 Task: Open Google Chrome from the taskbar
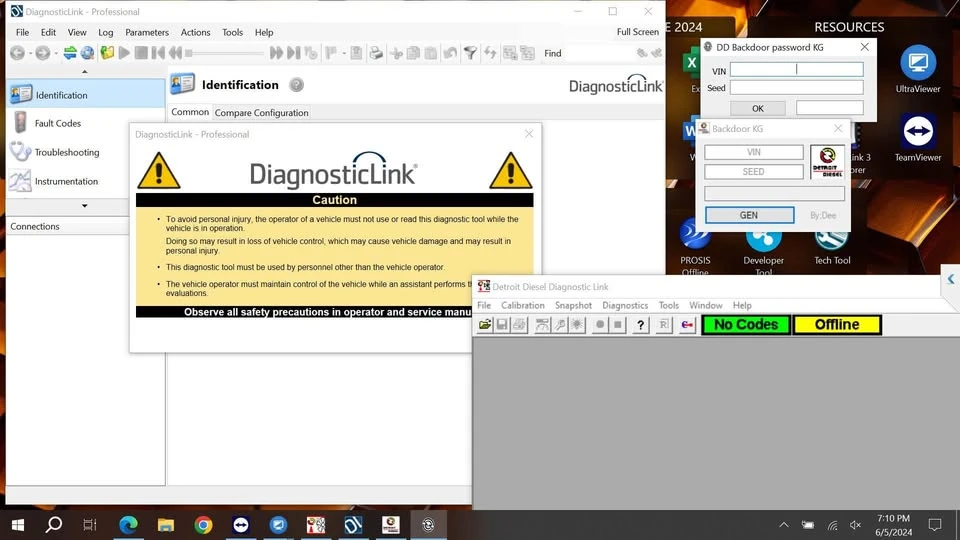[203, 525]
